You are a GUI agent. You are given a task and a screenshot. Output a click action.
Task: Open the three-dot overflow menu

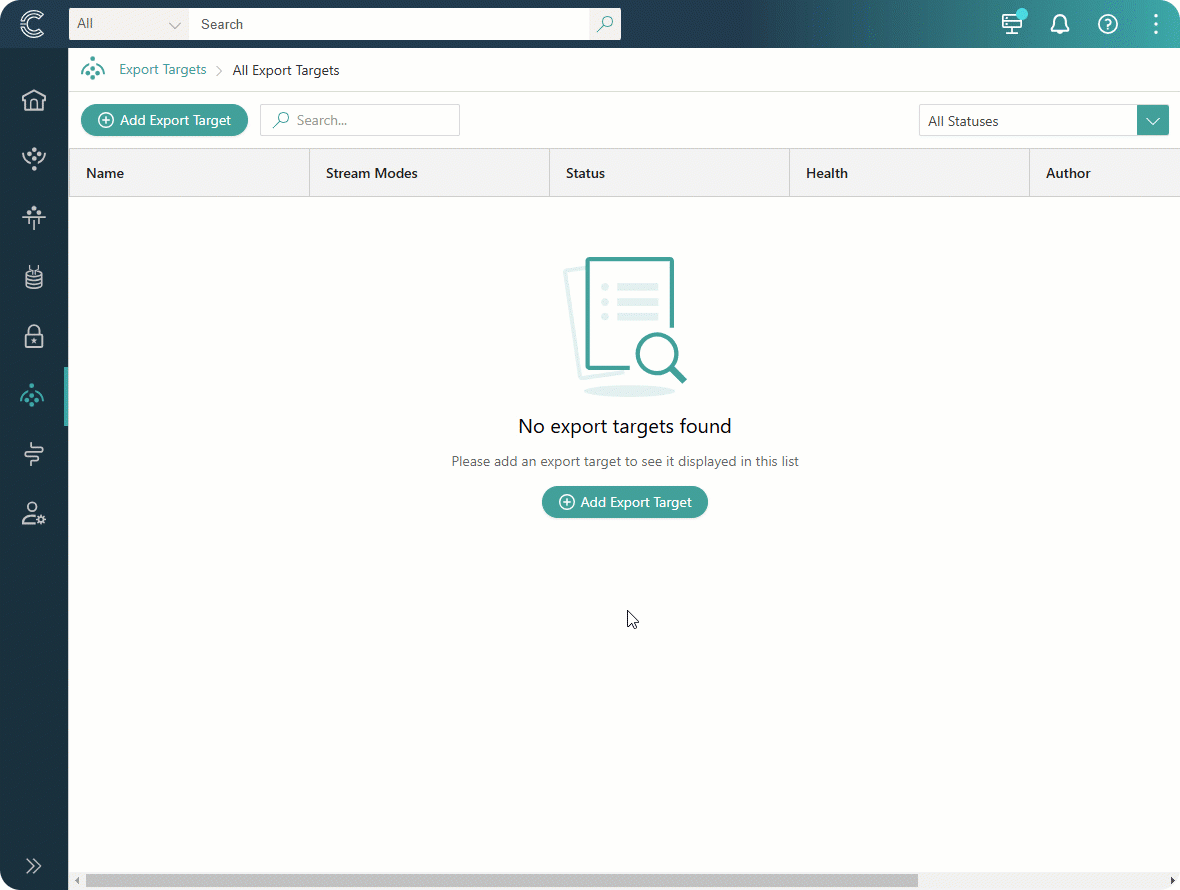pos(1156,24)
